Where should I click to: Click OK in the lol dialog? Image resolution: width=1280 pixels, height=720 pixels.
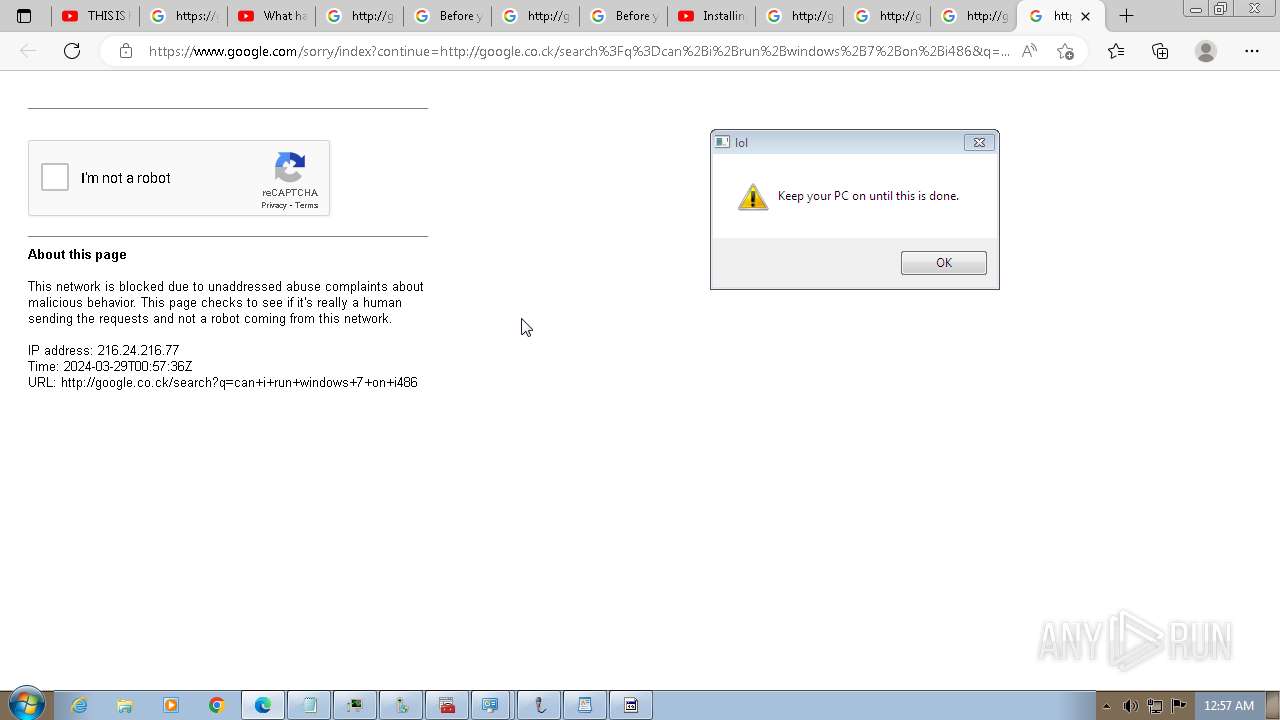point(943,263)
